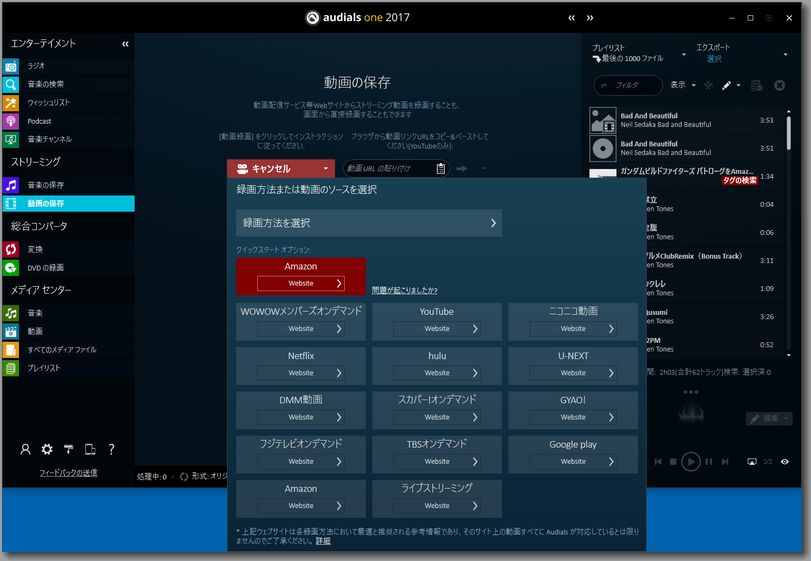811x561 pixels.
Task: Open the Podcast section icon
Action: click(x=11, y=121)
